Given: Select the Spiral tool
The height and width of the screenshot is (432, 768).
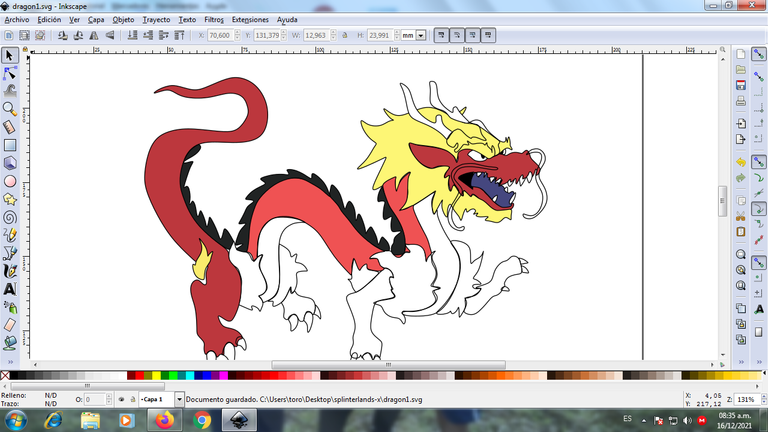Looking at the screenshot, I should tap(9, 217).
